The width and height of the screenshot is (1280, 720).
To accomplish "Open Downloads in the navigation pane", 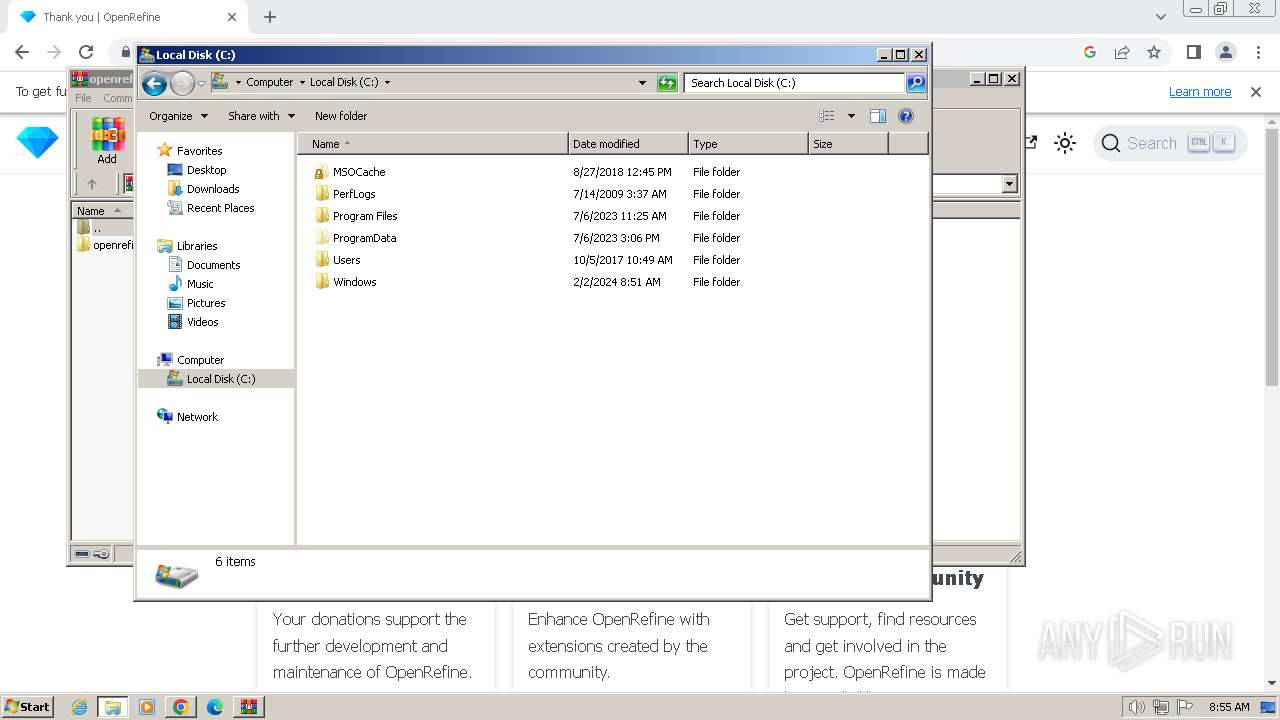I will (213, 189).
